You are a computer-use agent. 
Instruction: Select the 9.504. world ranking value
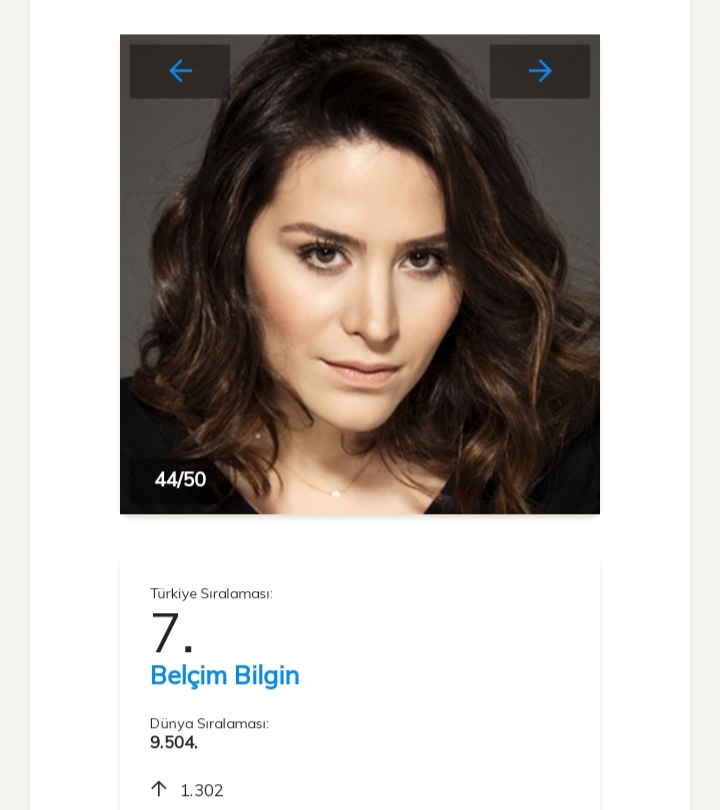point(174,742)
